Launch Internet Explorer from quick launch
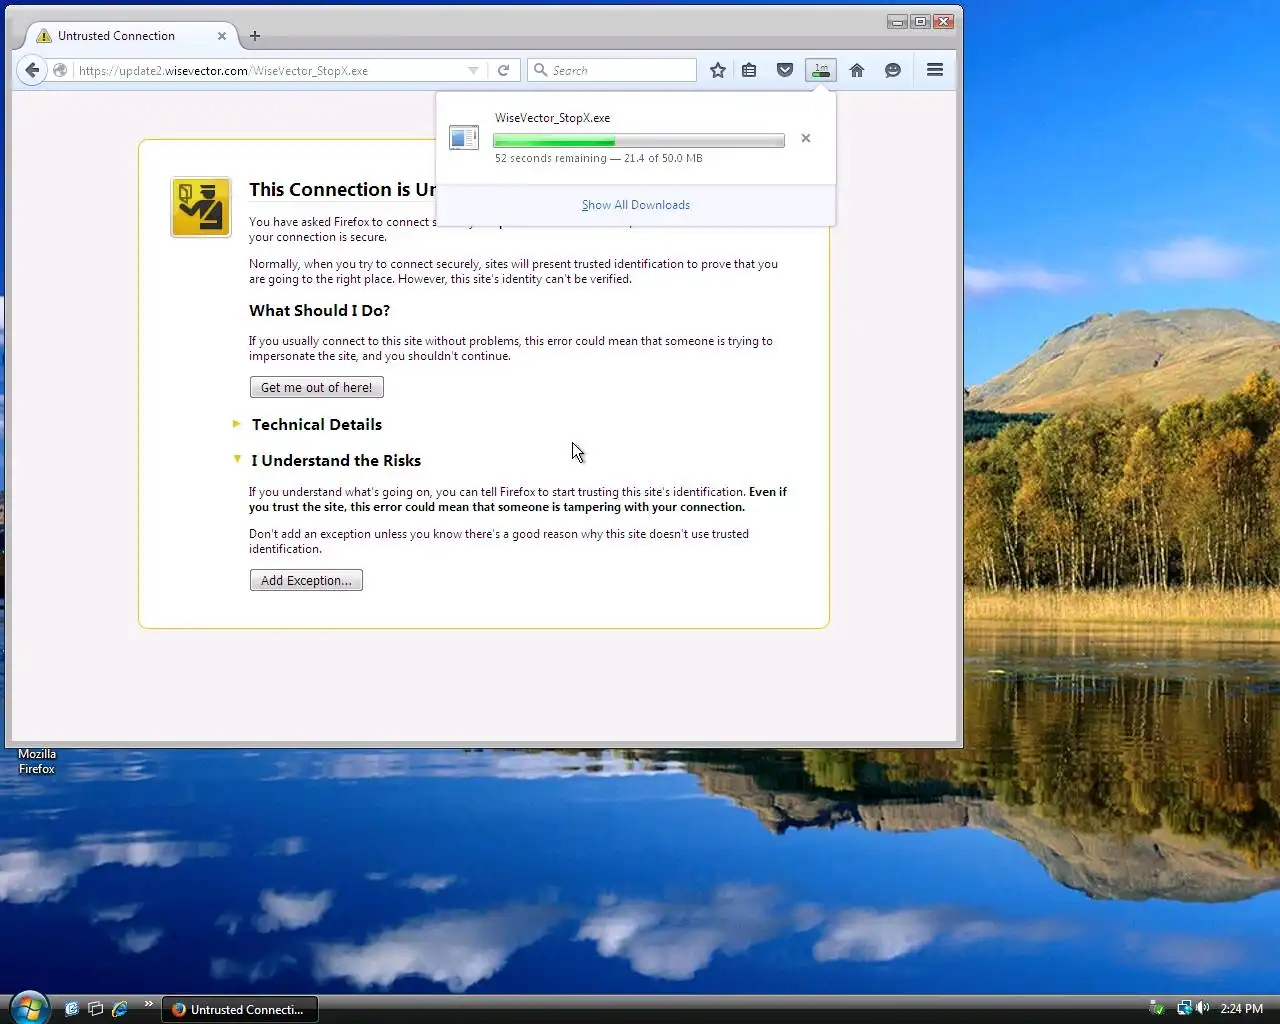 120,1009
